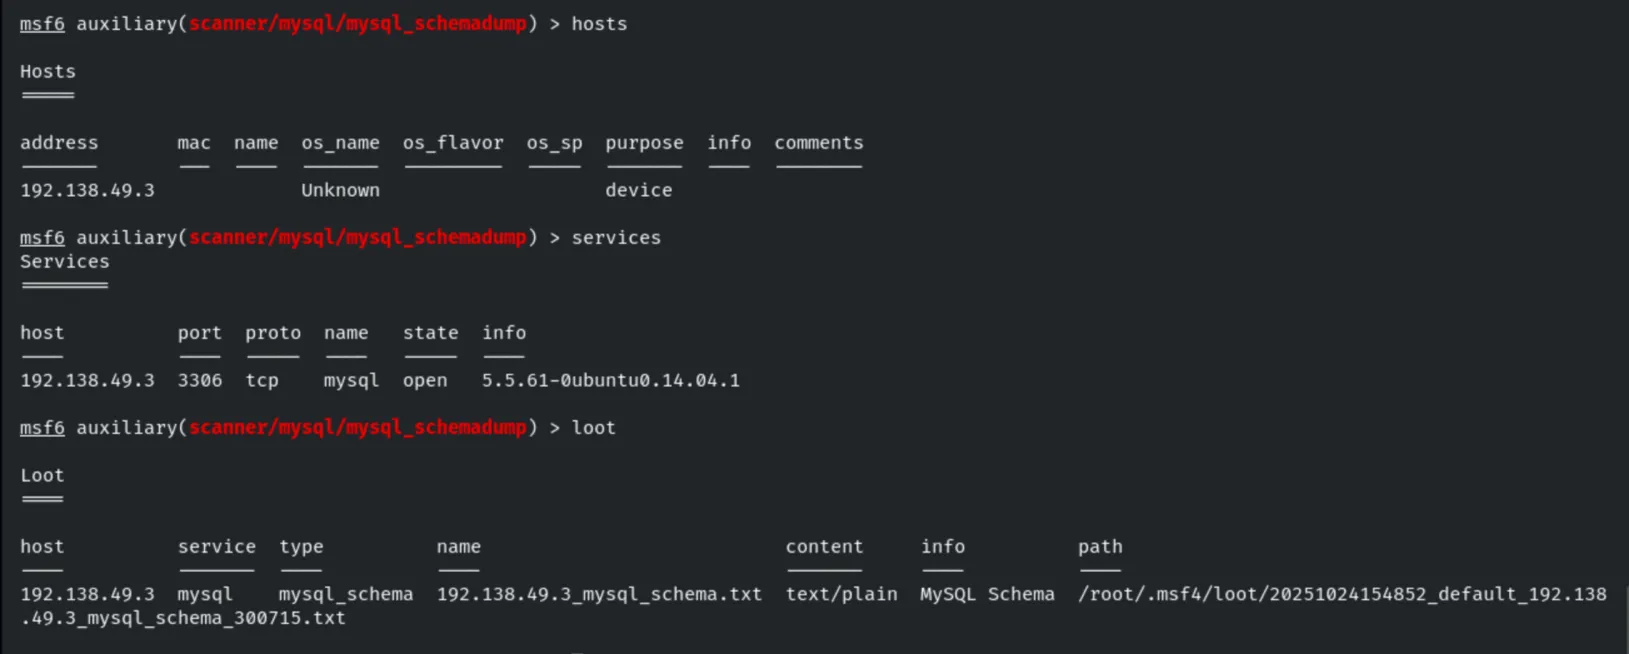Click the 'Unknown' os_name value
The width and height of the screenshot is (1629, 654).
coord(340,190)
